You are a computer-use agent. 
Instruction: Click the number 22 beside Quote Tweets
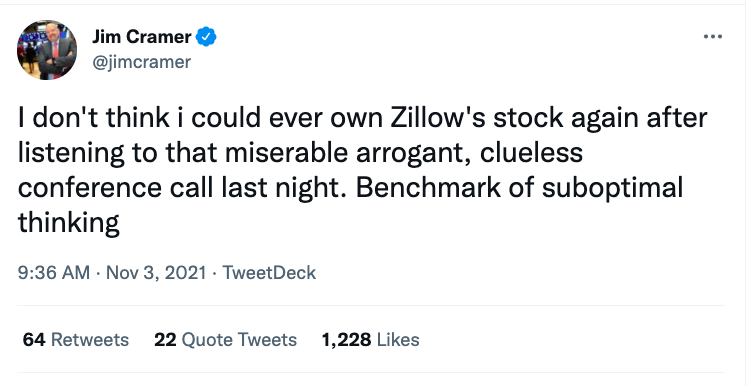point(165,340)
